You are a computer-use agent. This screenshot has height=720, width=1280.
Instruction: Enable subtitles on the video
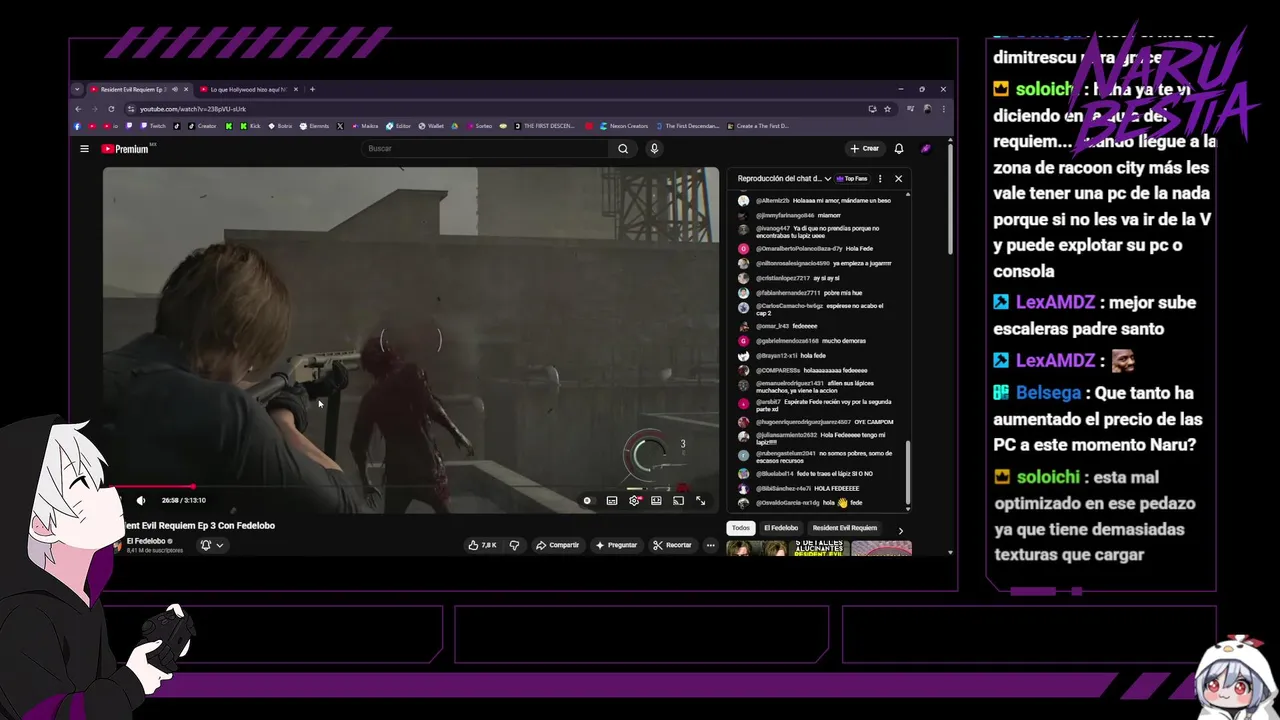612,500
